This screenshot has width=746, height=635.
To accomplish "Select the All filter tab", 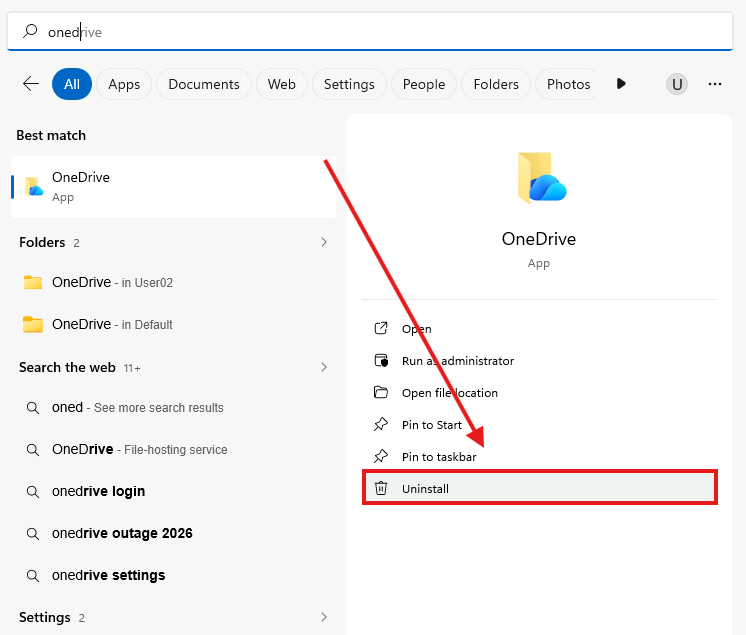I will (72, 84).
